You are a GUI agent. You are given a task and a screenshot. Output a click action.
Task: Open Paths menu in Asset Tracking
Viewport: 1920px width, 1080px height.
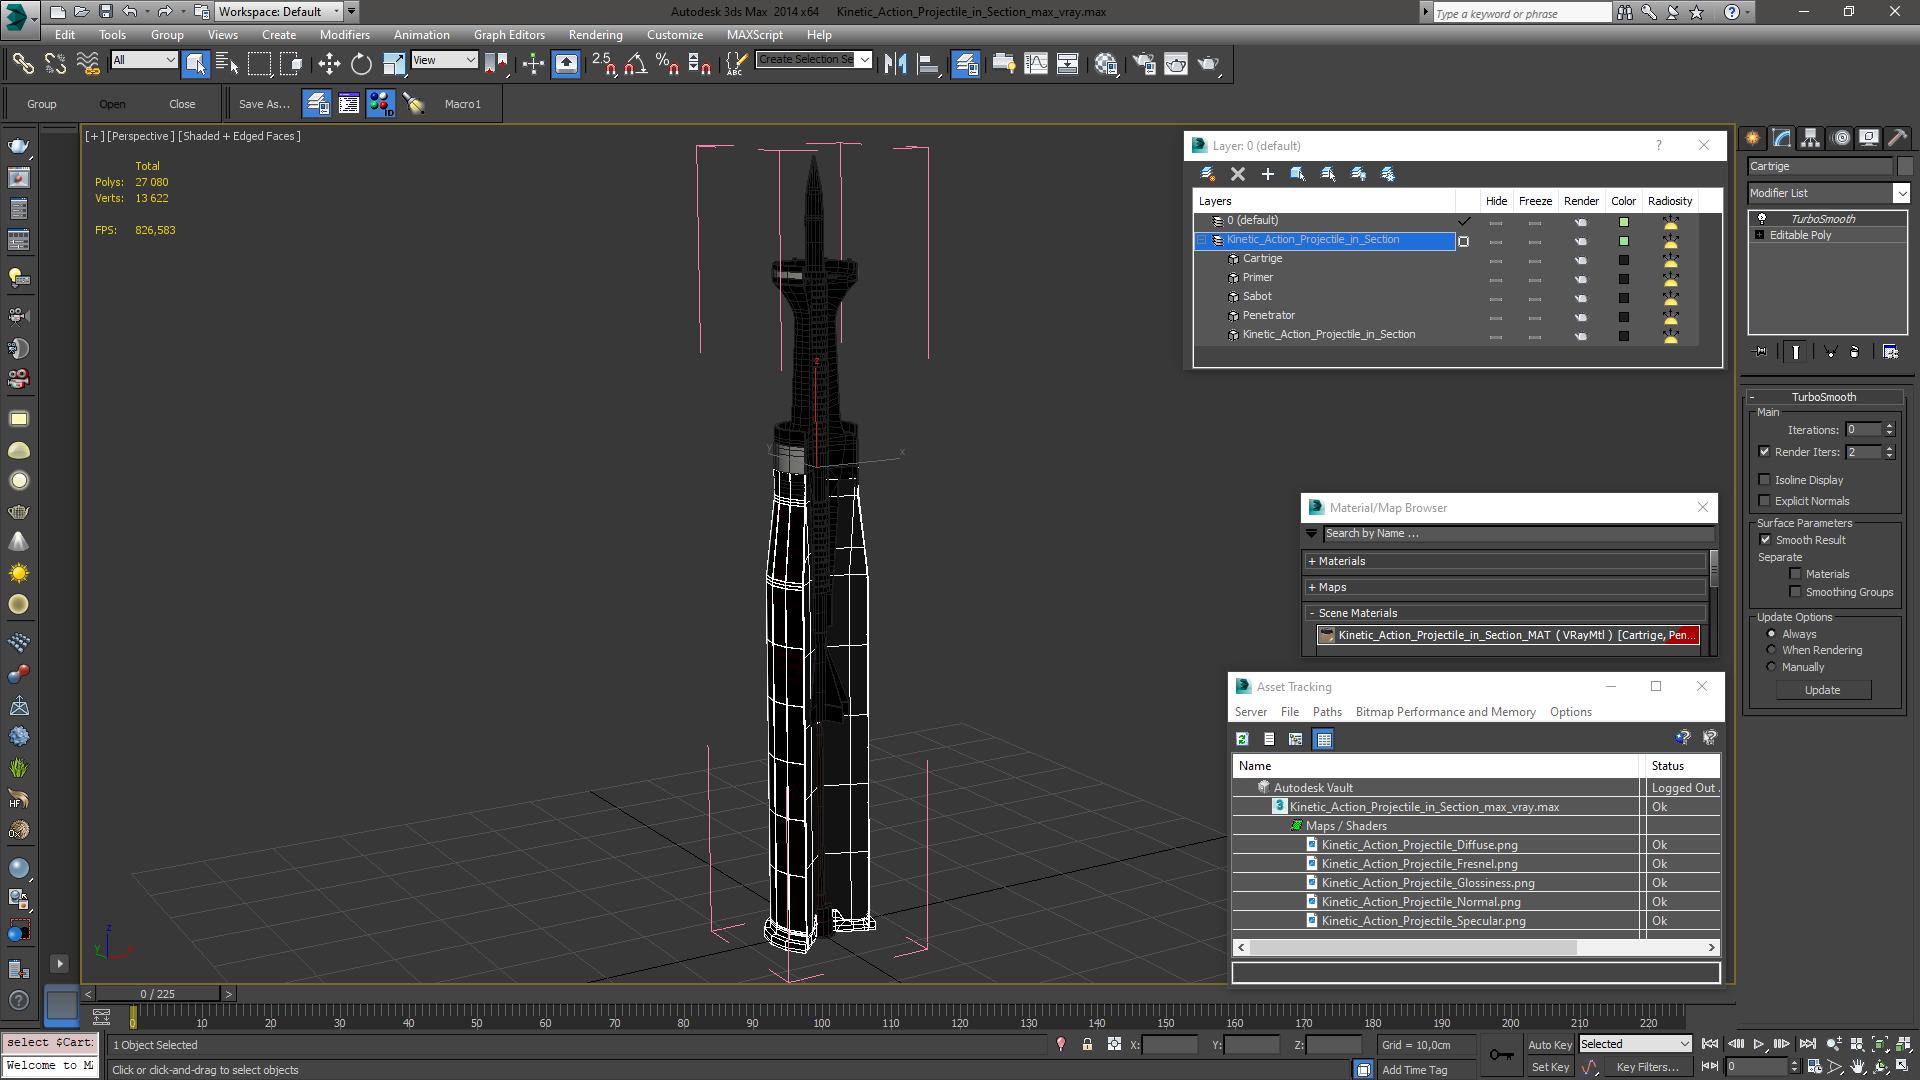(x=1327, y=712)
